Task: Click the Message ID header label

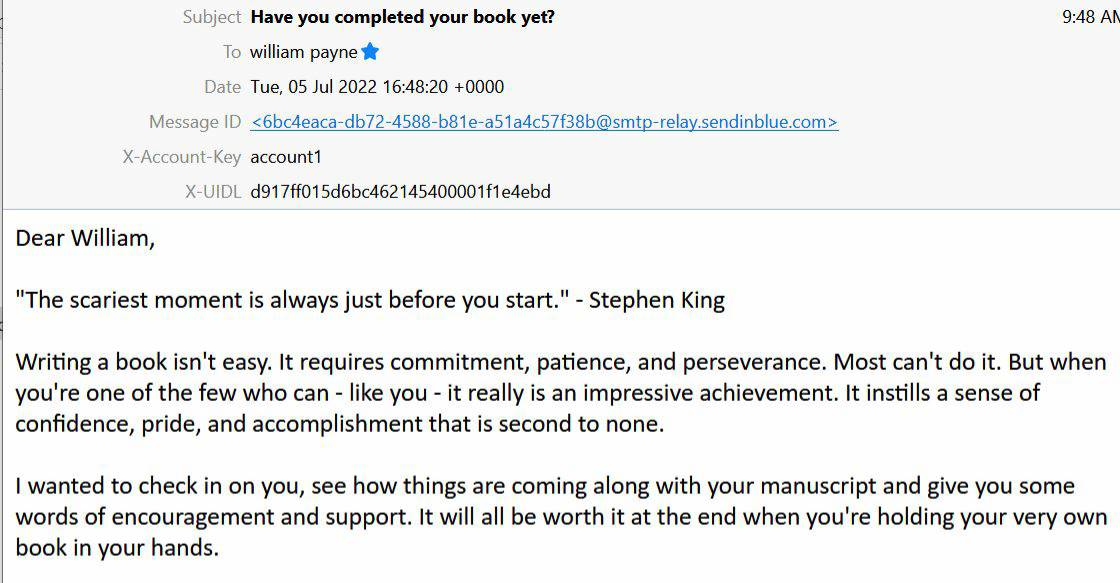Action: pyautogui.click(x=195, y=122)
